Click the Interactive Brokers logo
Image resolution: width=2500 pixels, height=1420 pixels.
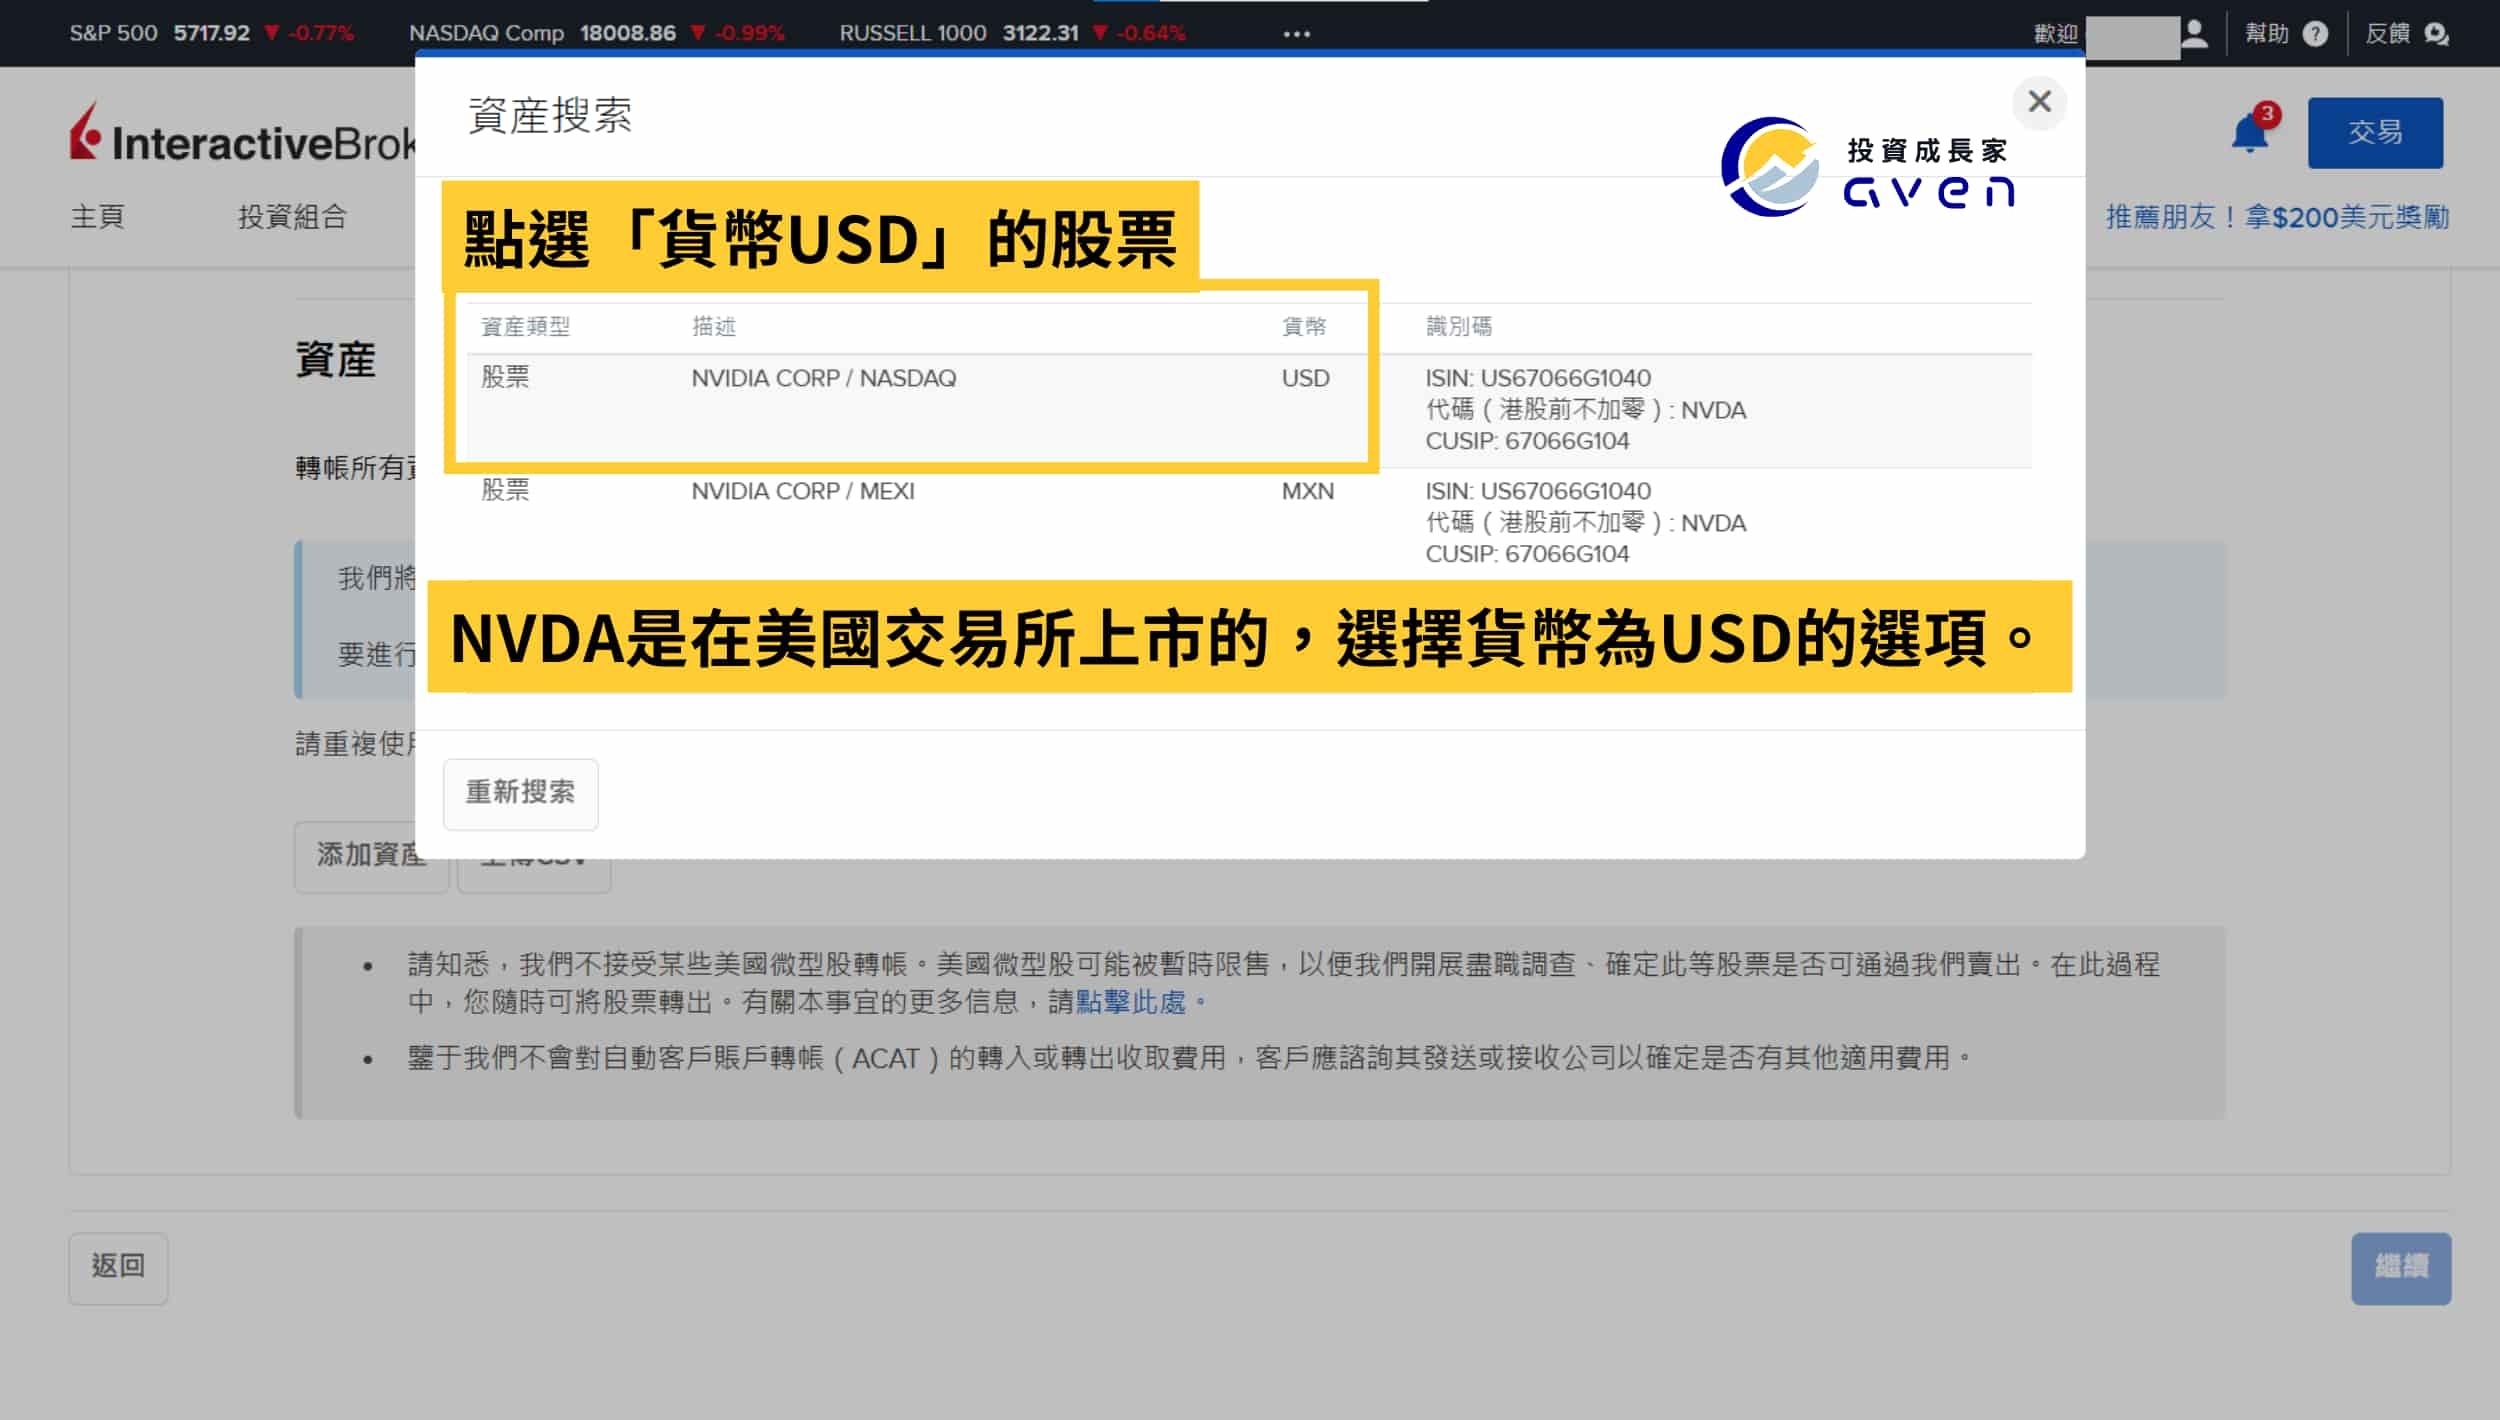click(x=243, y=133)
